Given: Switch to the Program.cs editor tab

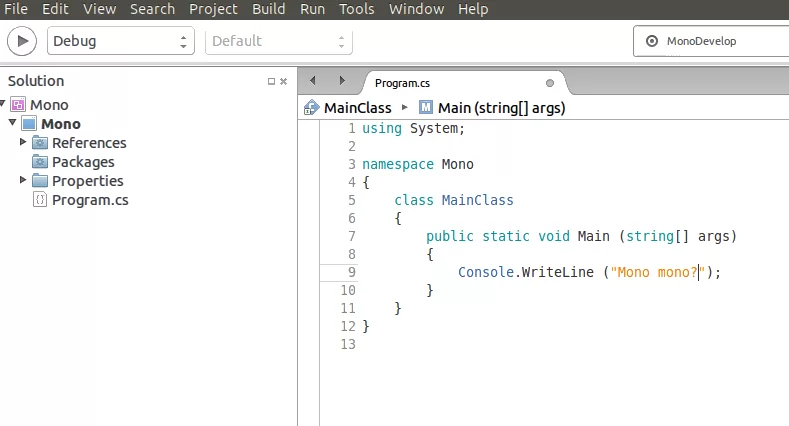Looking at the screenshot, I should point(402,83).
